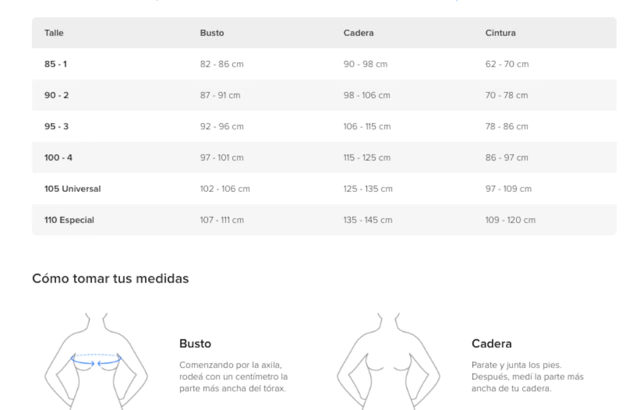The height and width of the screenshot is (410, 640).
Task: Select the Busto column header
Action: (212, 33)
